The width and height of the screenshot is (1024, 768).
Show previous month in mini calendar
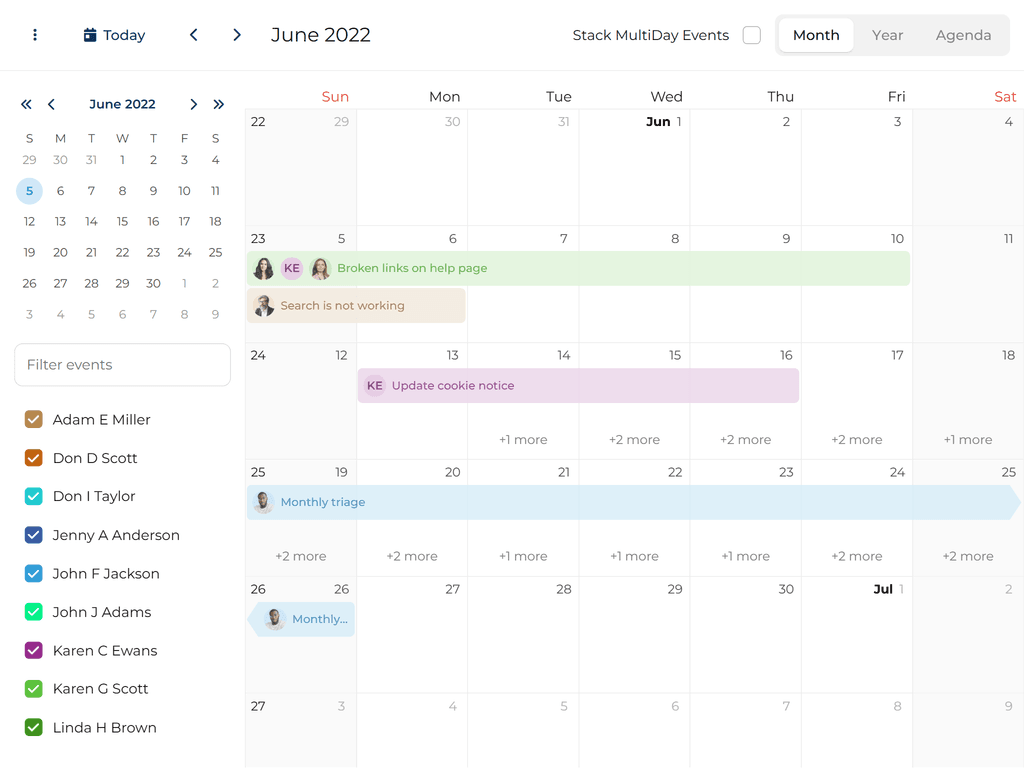51,104
